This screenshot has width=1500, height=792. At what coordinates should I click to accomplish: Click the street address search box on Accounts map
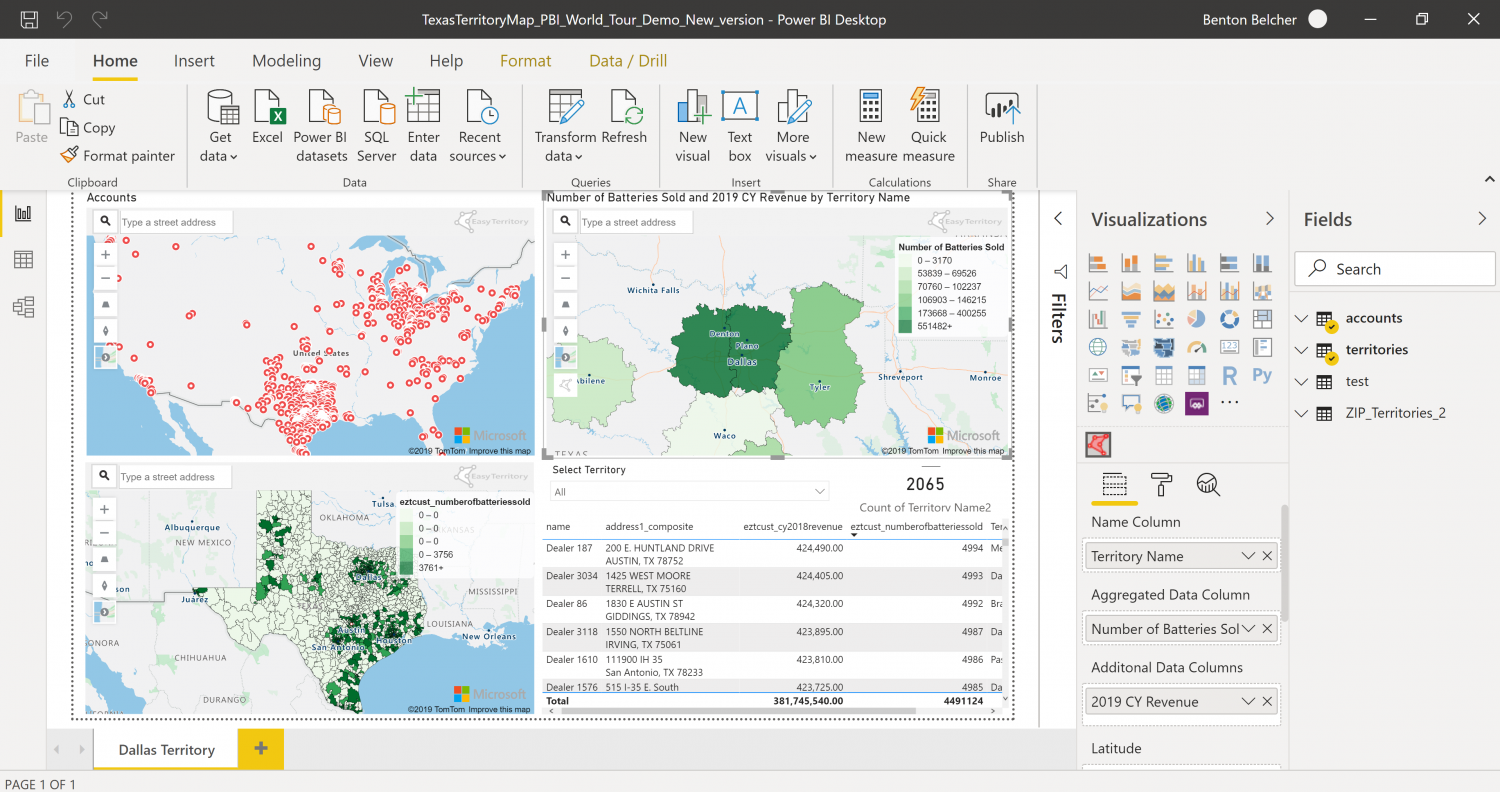(x=176, y=221)
